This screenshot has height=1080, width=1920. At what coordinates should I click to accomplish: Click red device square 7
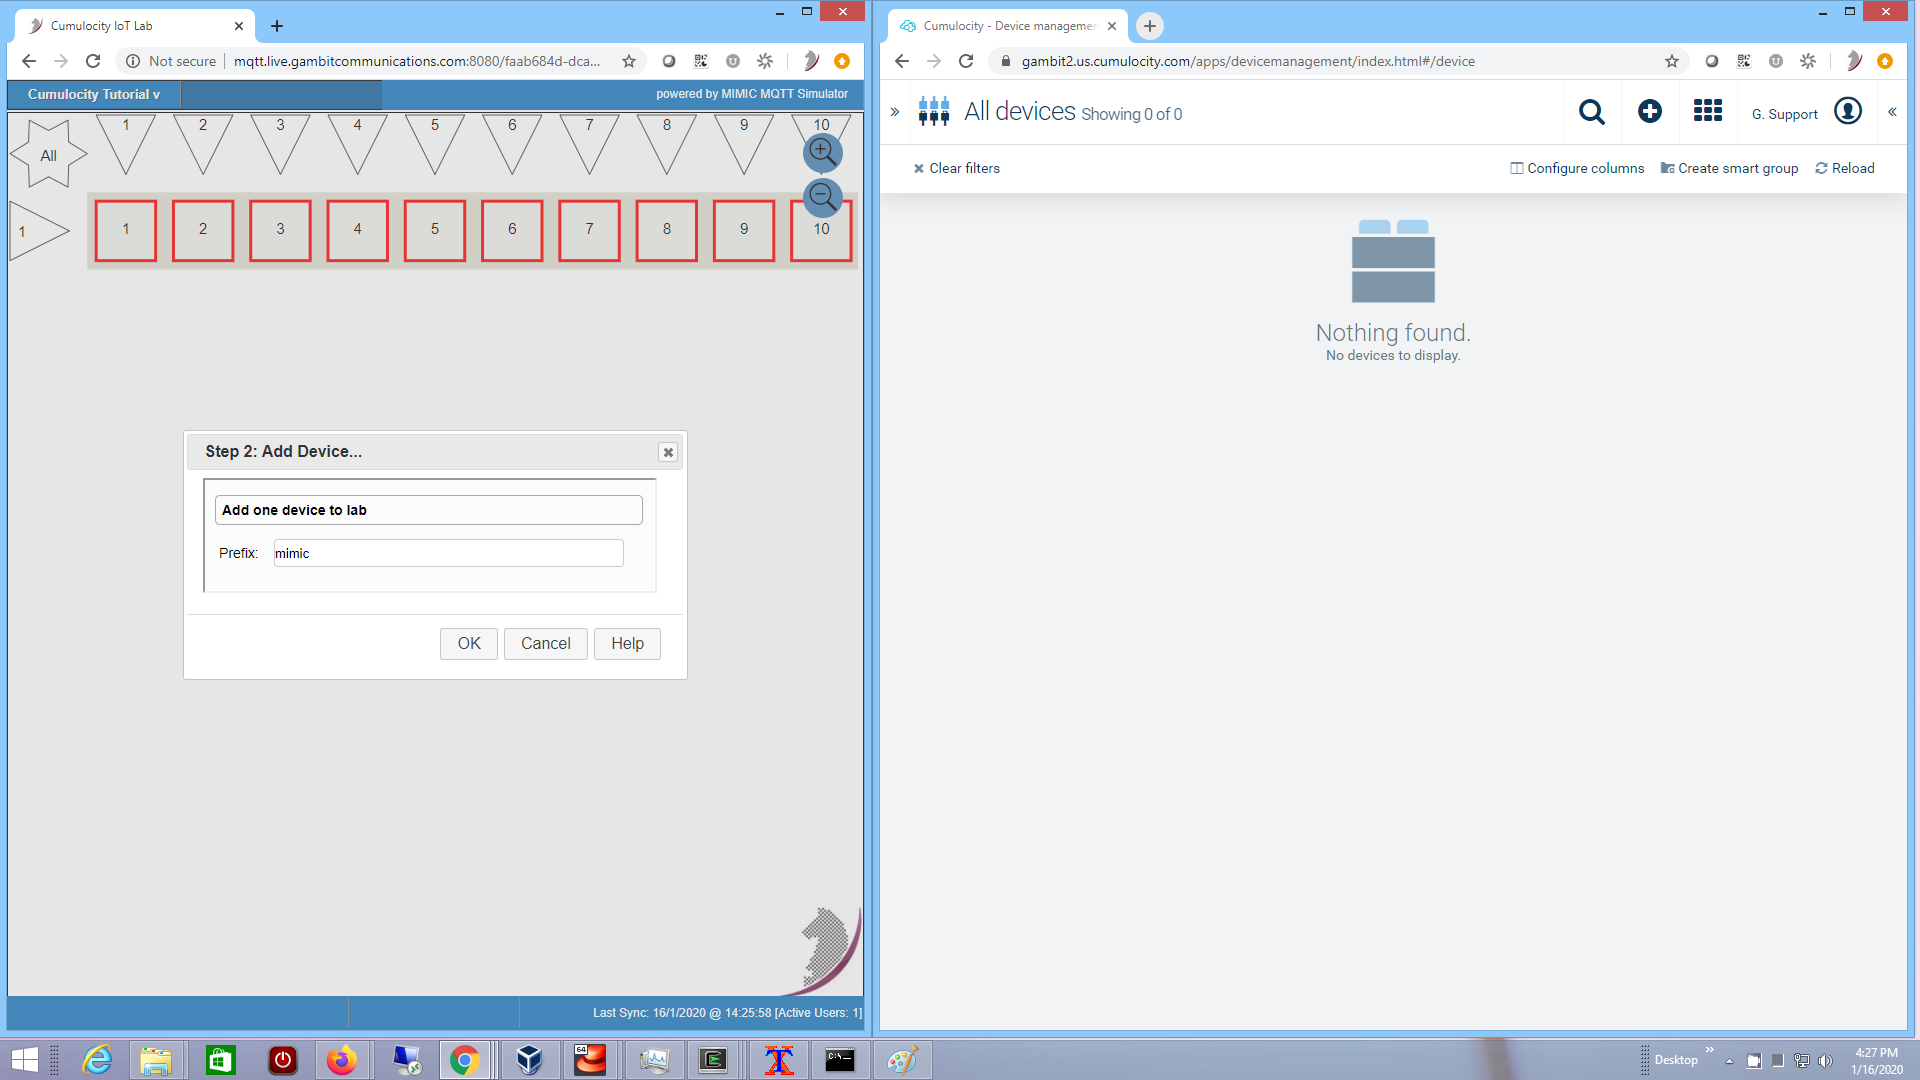(589, 230)
